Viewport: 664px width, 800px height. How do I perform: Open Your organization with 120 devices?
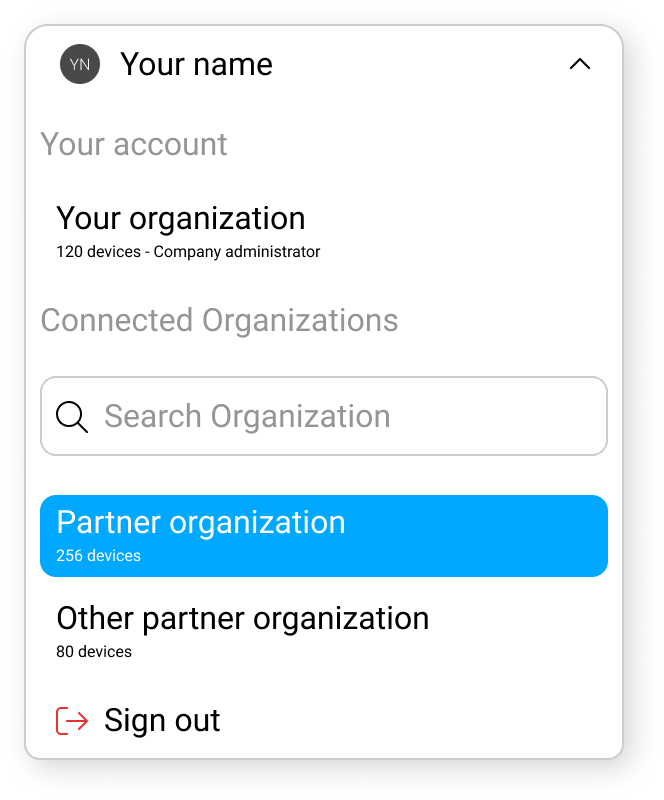pos(181,218)
